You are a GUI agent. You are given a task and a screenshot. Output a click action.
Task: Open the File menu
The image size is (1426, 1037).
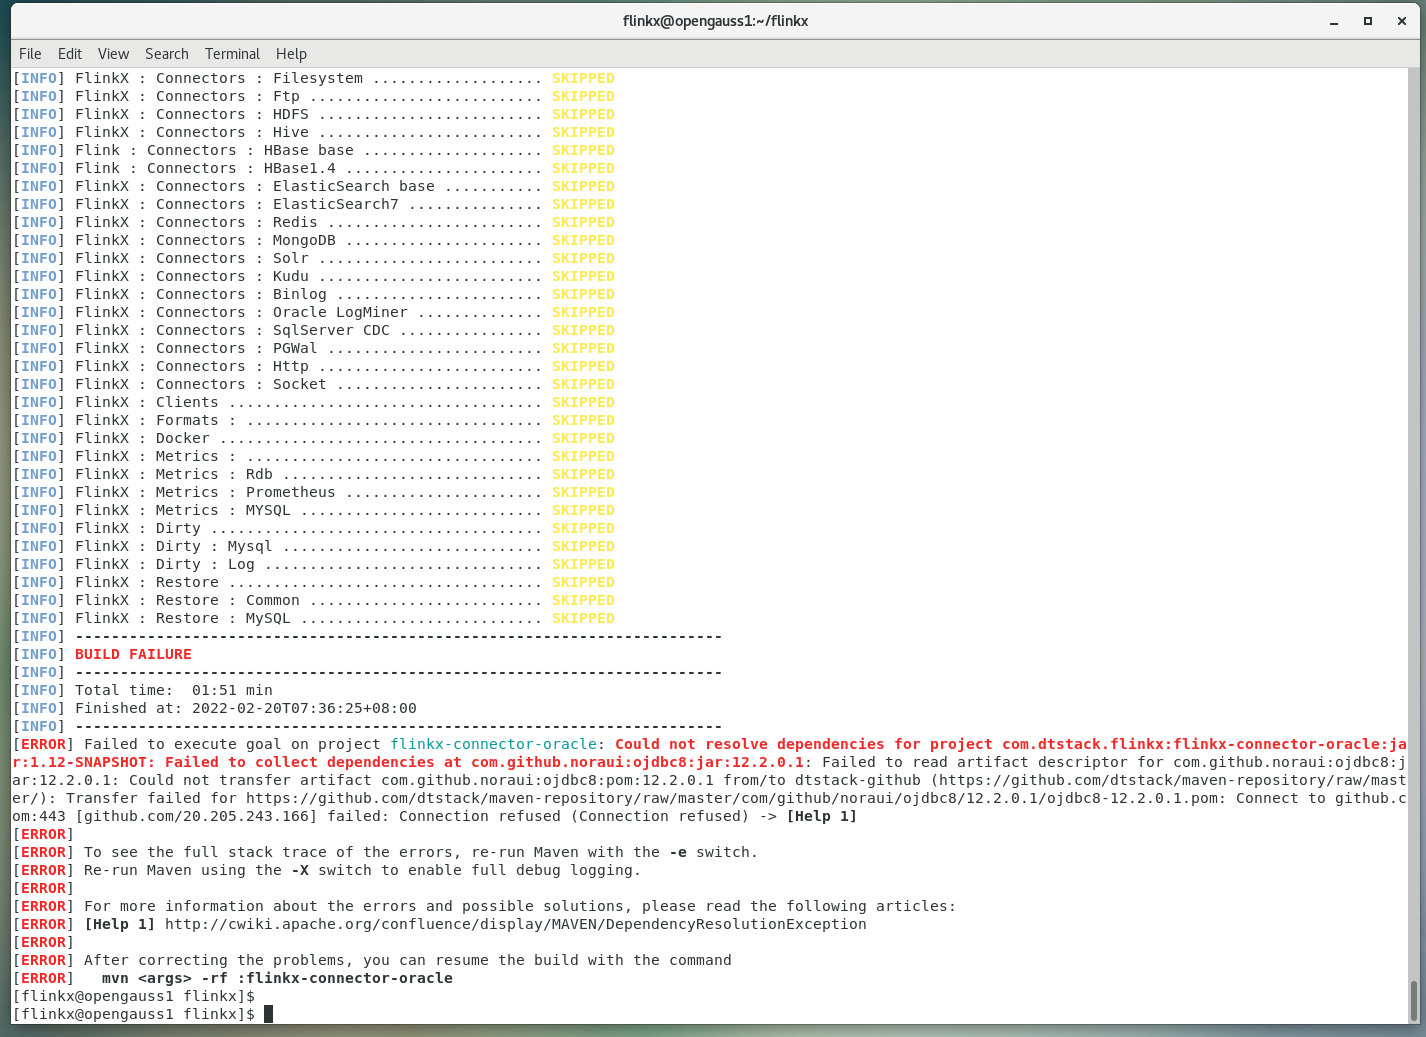pyautogui.click(x=30, y=54)
